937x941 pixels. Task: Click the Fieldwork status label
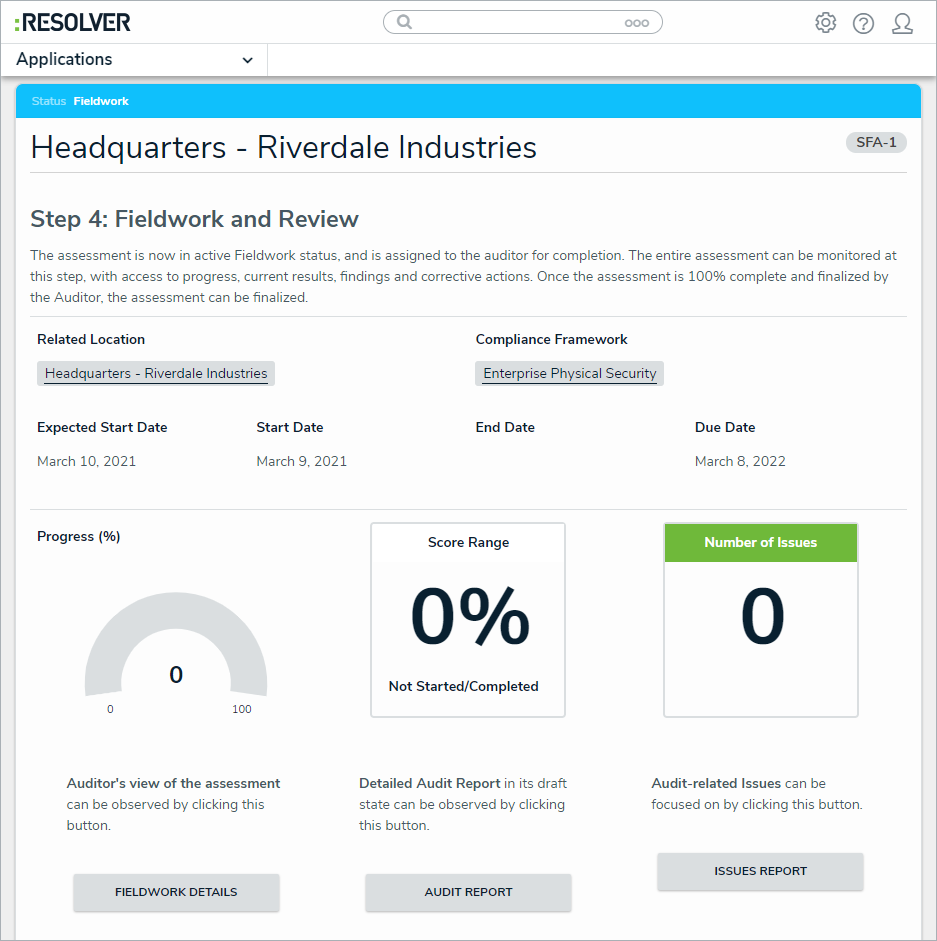coord(101,101)
